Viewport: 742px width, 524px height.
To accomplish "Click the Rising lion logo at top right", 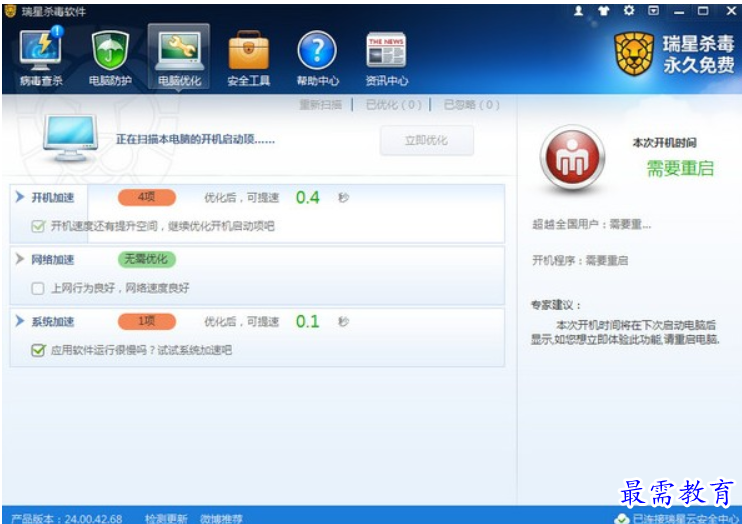I will click(634, 54).
